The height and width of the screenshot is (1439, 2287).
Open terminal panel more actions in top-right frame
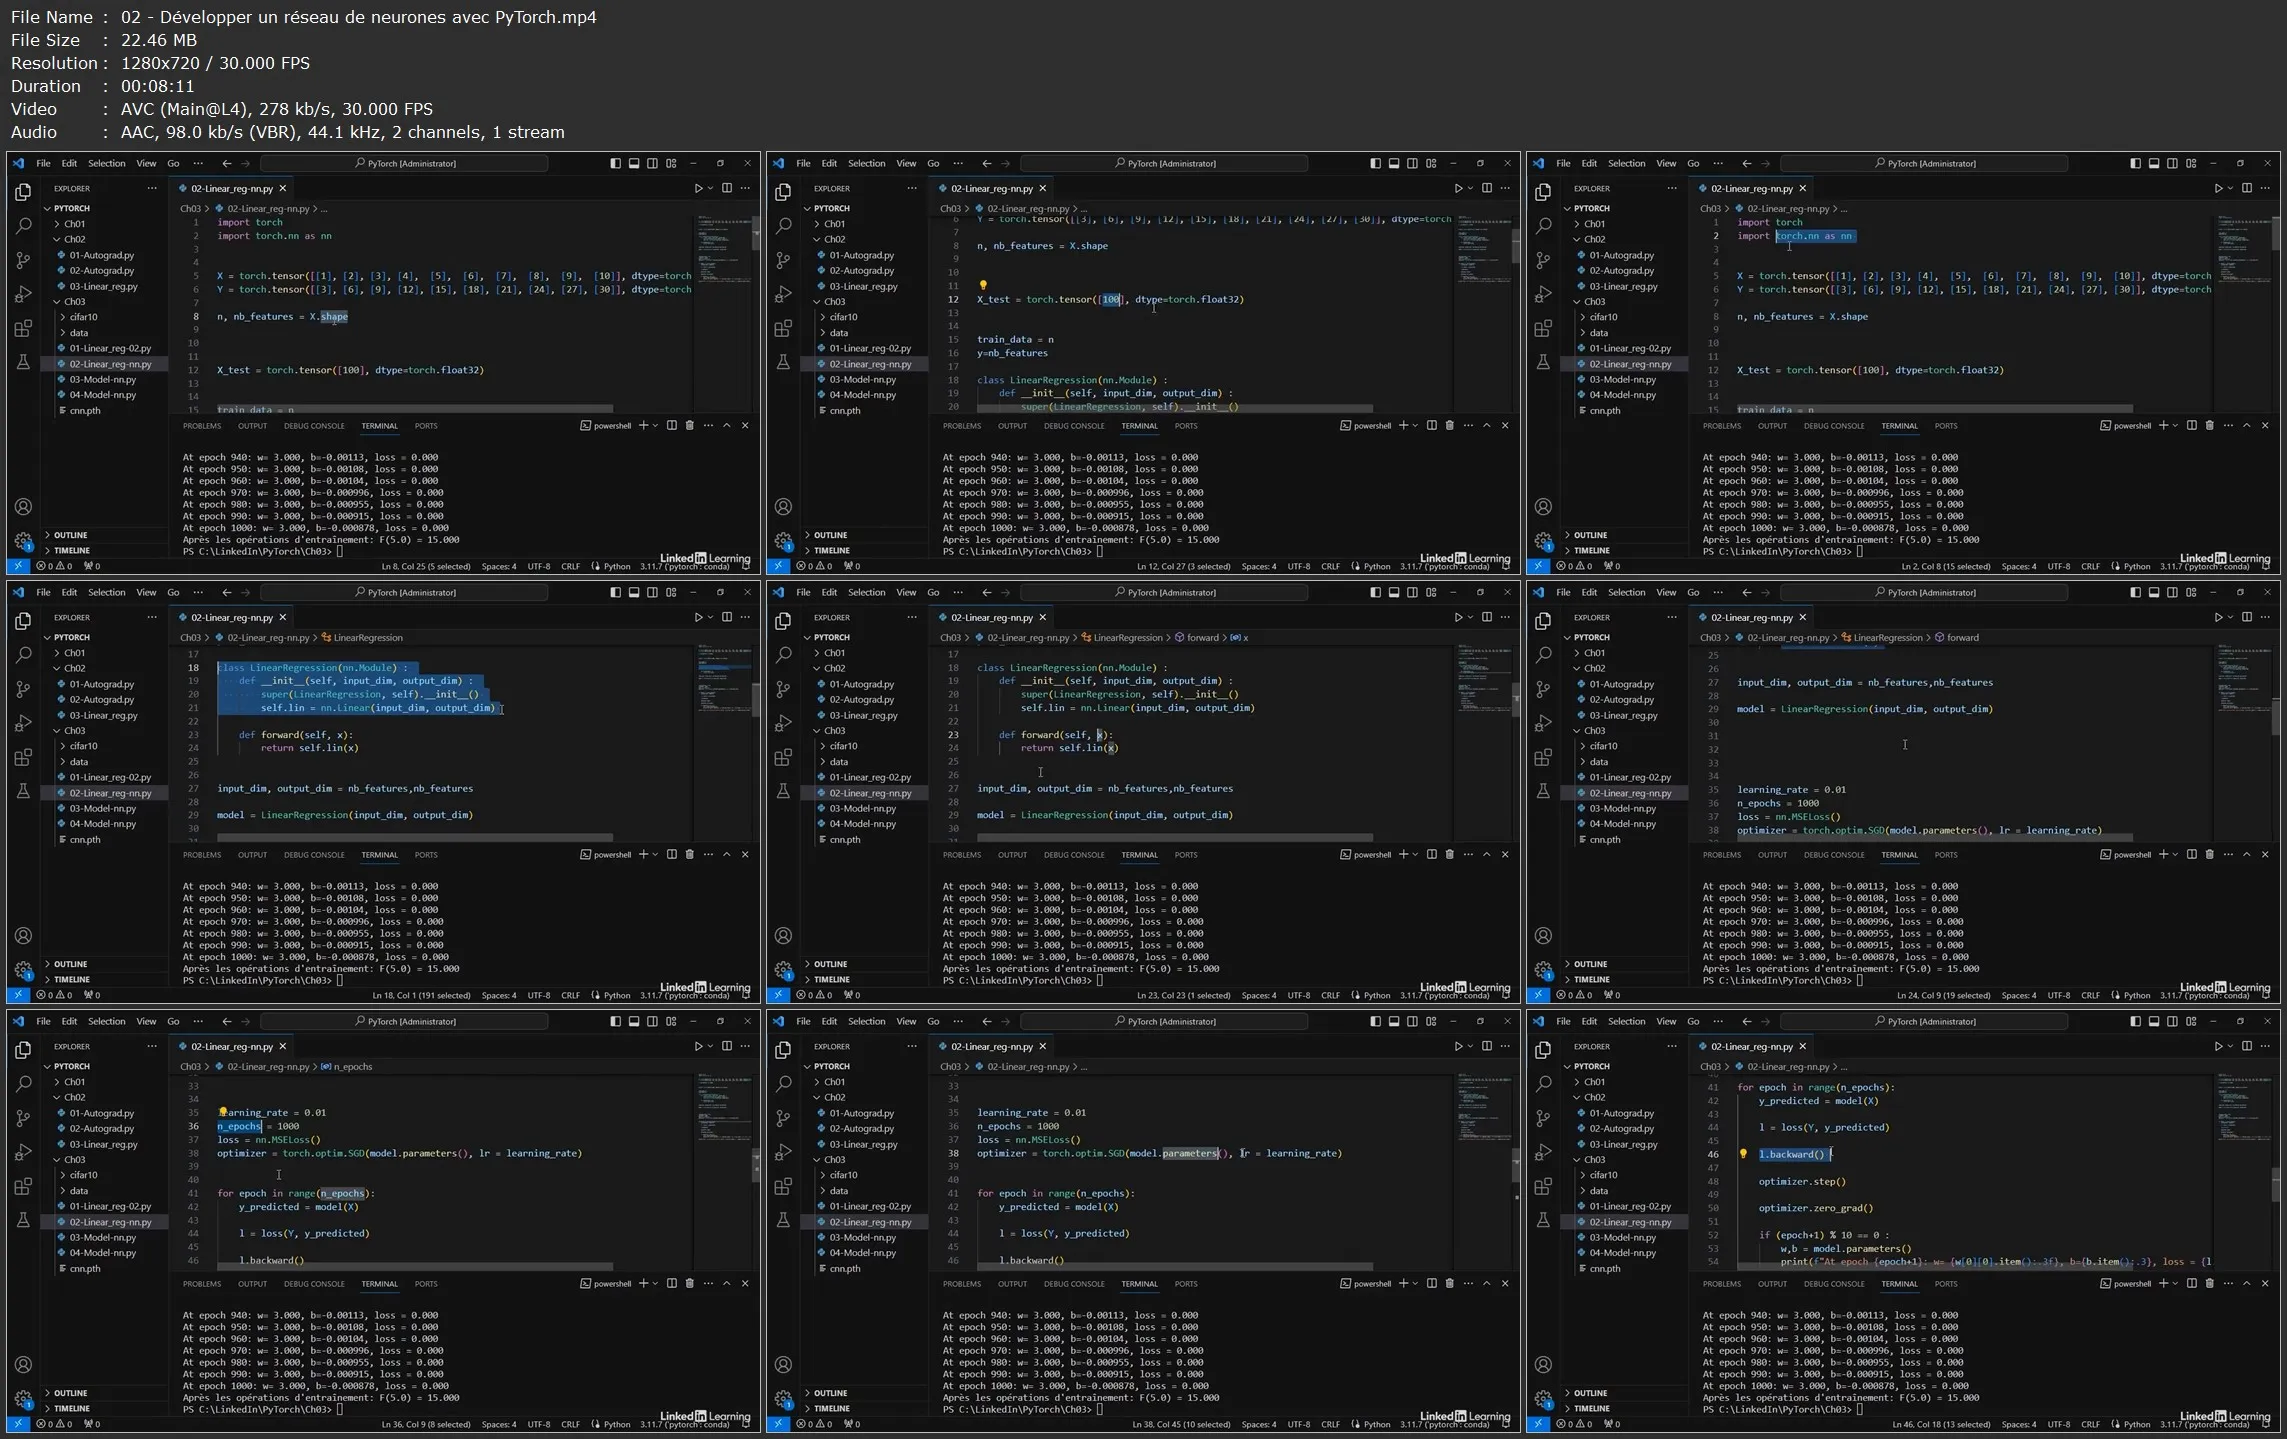2228,425
